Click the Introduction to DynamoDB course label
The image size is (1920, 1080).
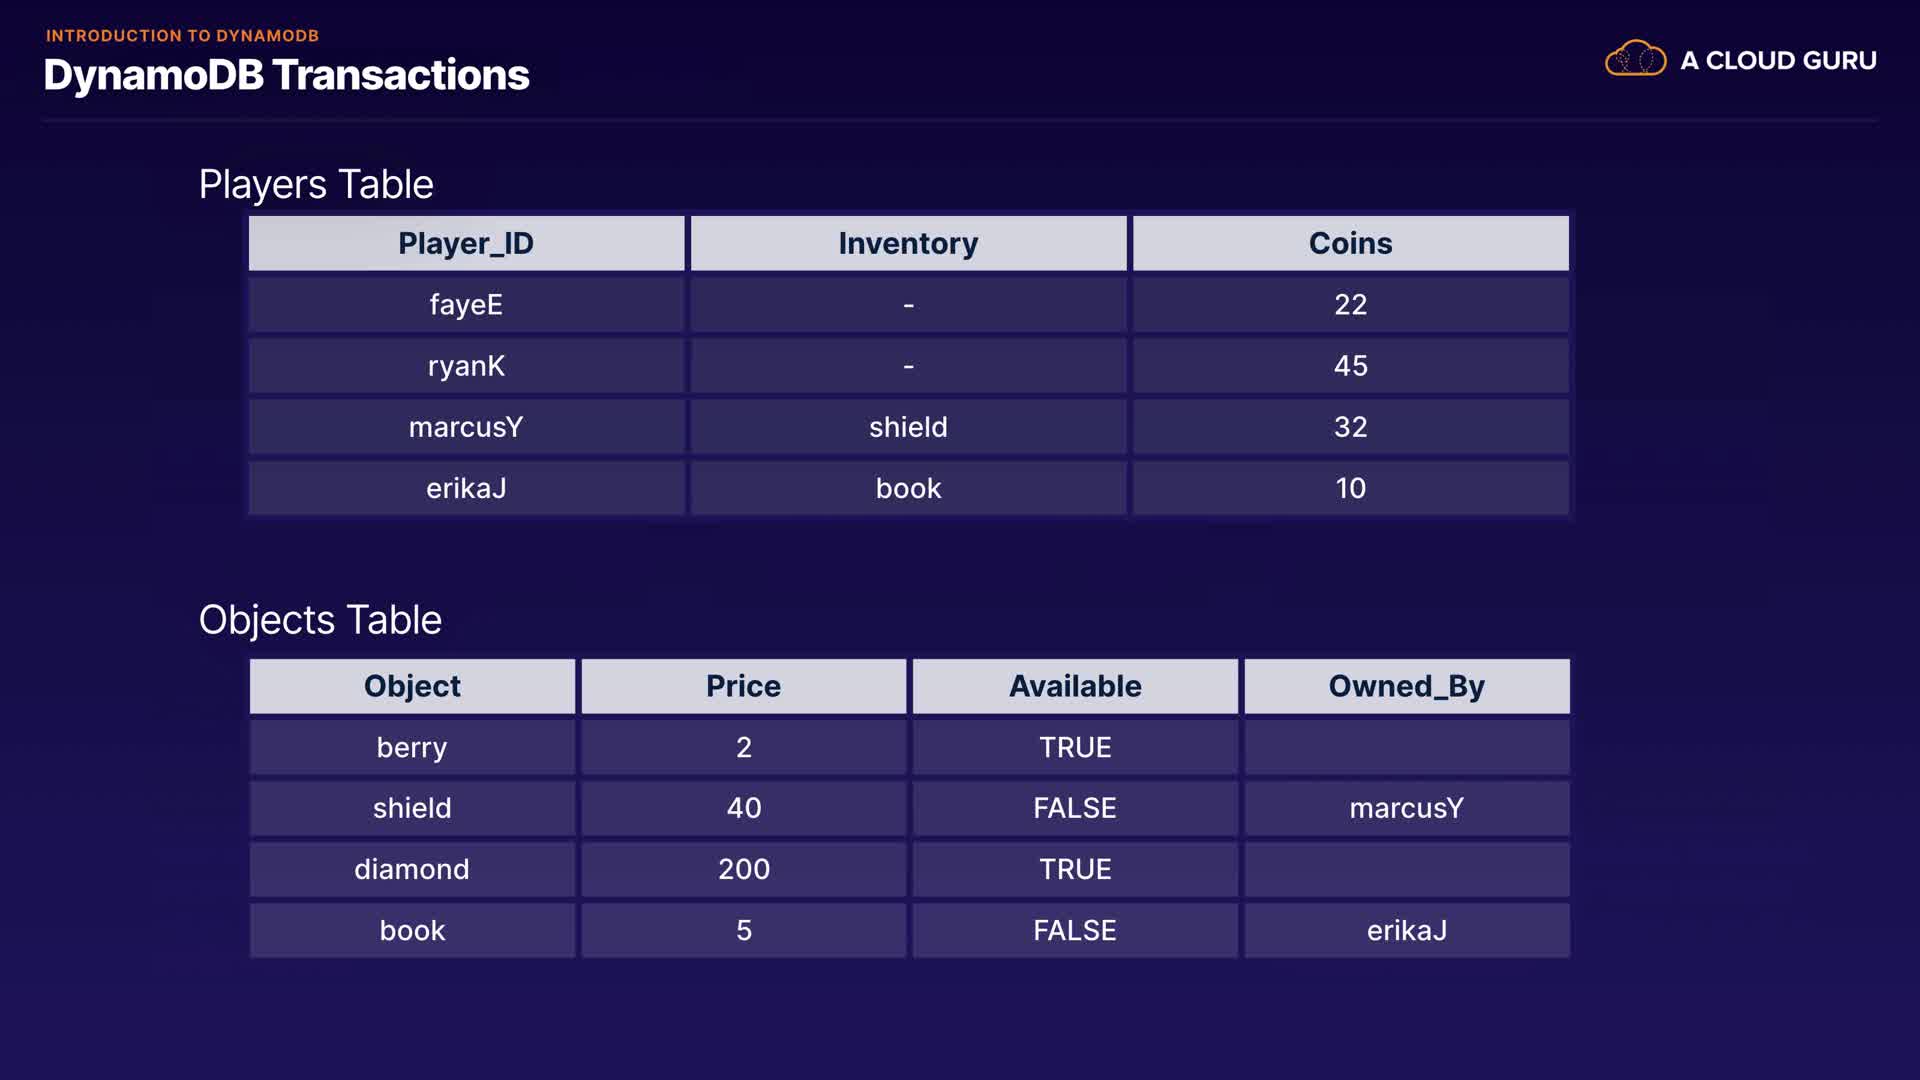coord(182,36)
